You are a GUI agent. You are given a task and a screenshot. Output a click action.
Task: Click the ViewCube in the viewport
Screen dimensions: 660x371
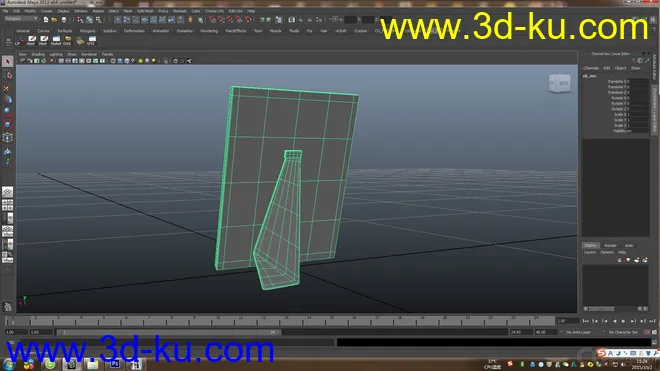click(559, 83)
